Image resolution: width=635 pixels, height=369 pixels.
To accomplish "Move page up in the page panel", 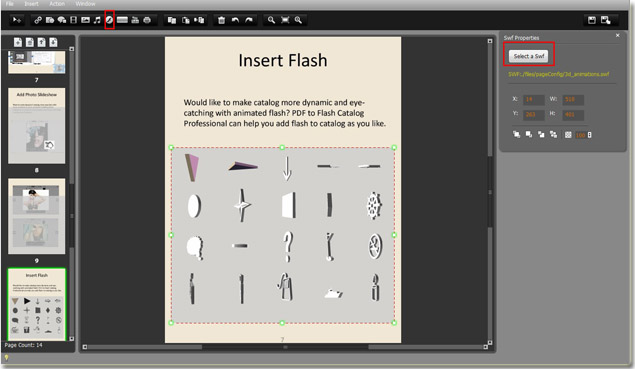I will tap(41, 42).
